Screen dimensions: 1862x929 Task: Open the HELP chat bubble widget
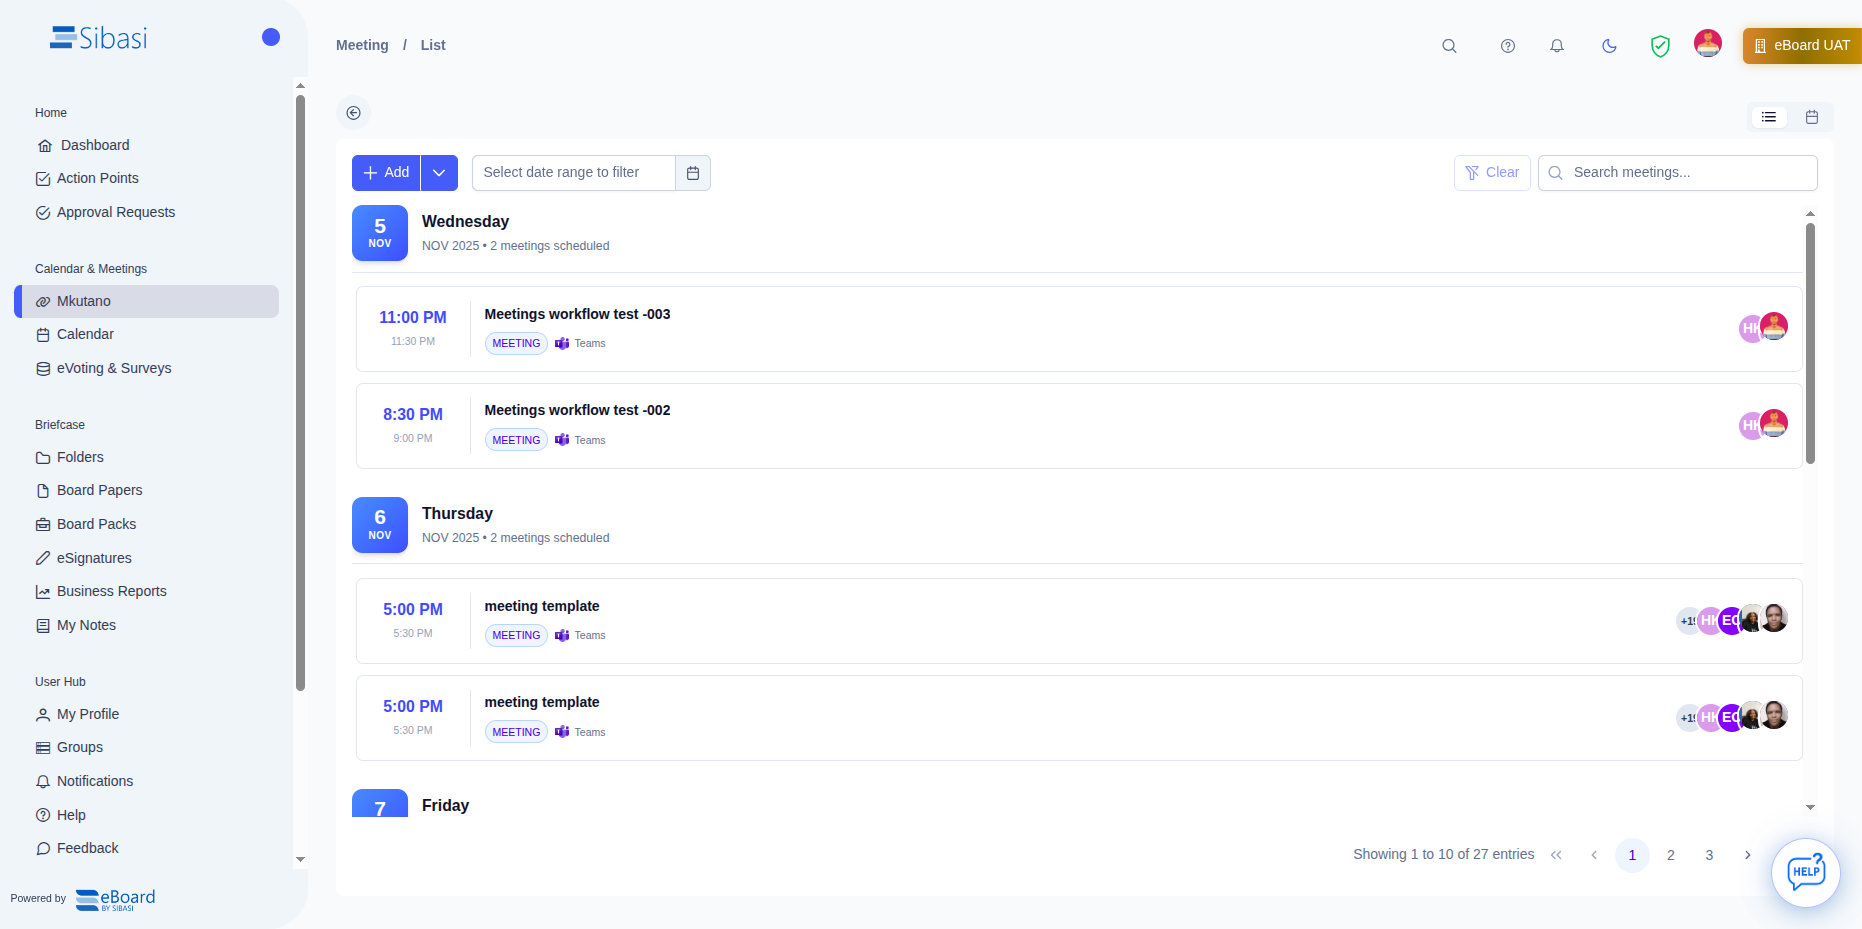click(x=1805, y=872)
